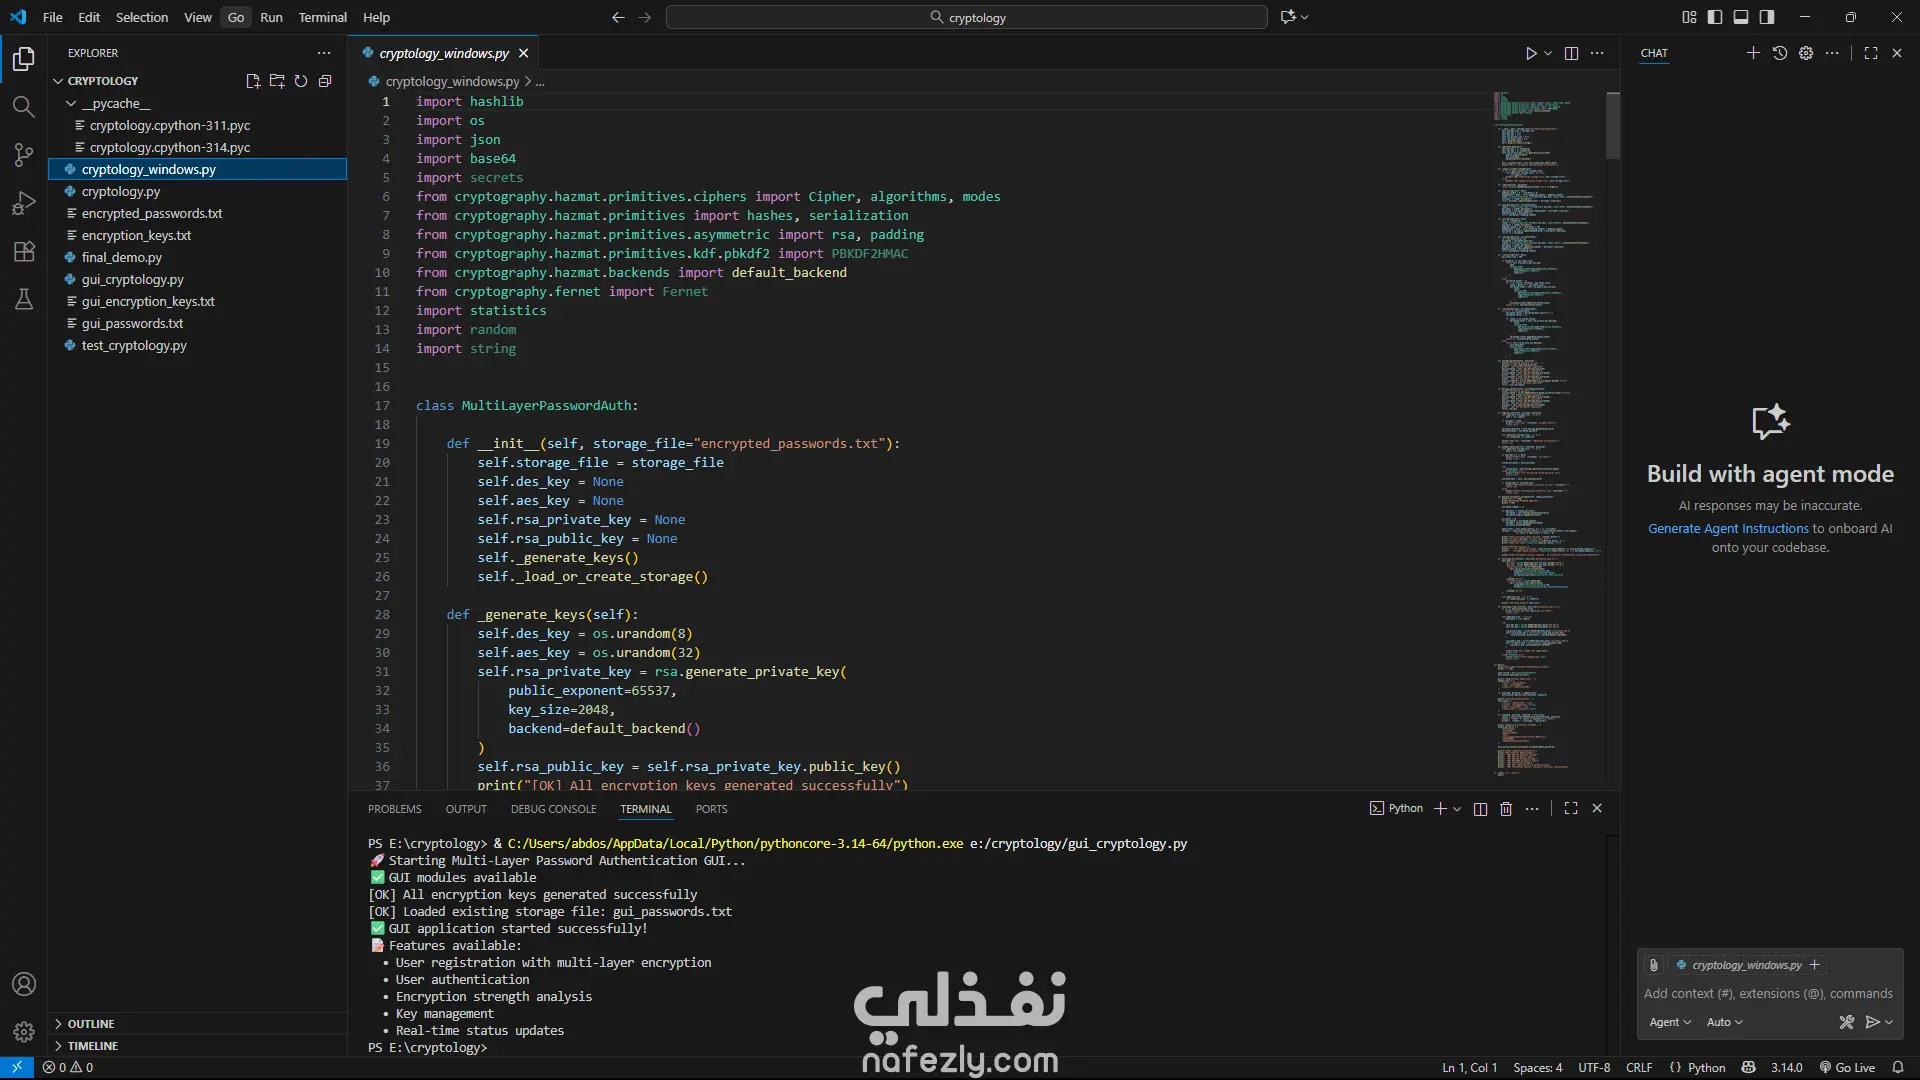
Task: Run the Python file with play button
Action: (x=1531, y=53)
